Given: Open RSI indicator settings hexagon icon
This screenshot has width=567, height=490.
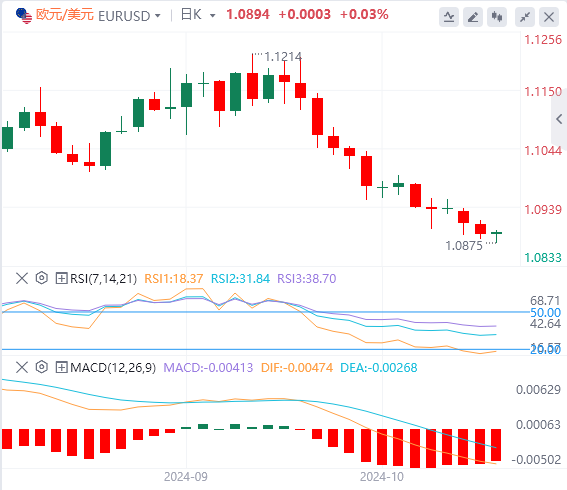Looking at the screenshot, I should [42, 278].
